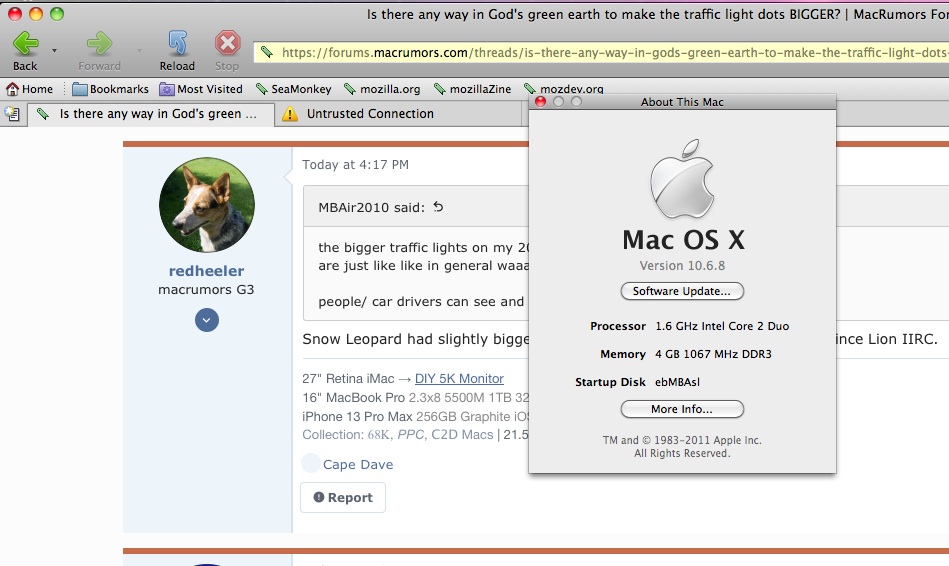
Task: Reload the current page
Action: click(177, 51)
